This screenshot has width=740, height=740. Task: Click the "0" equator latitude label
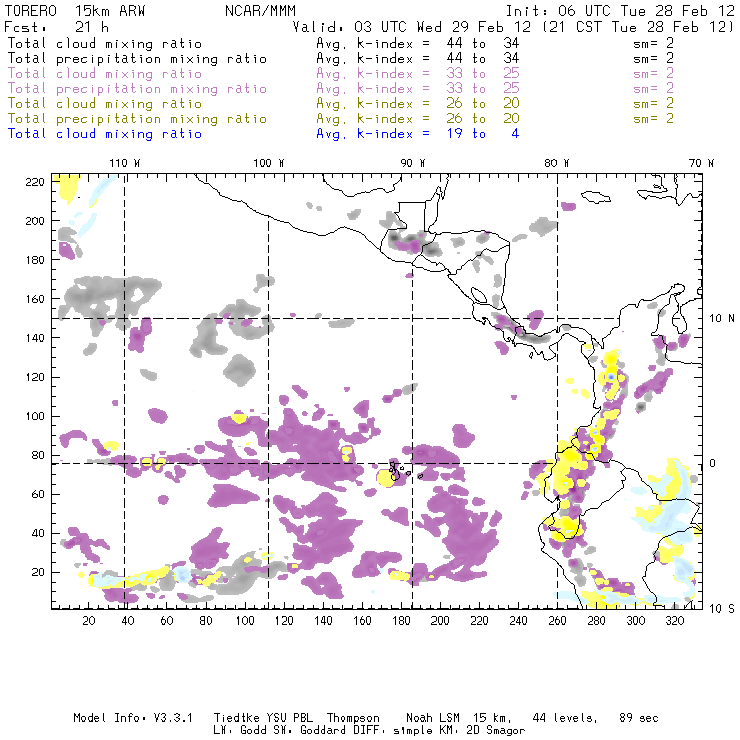[712, 463]
